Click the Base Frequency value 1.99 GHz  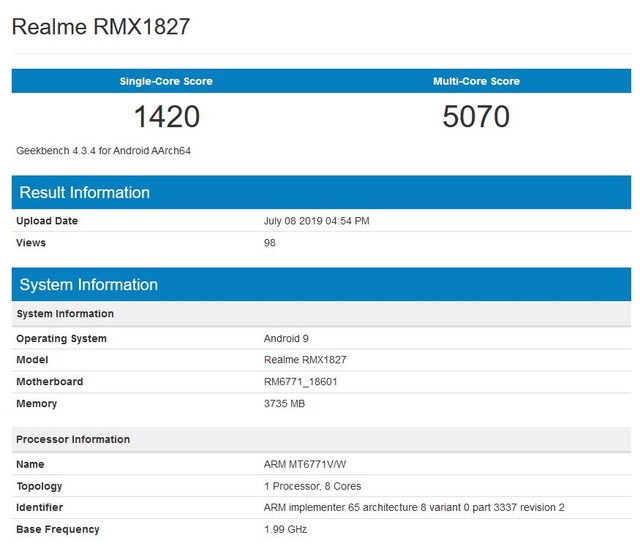pos(285,529)
